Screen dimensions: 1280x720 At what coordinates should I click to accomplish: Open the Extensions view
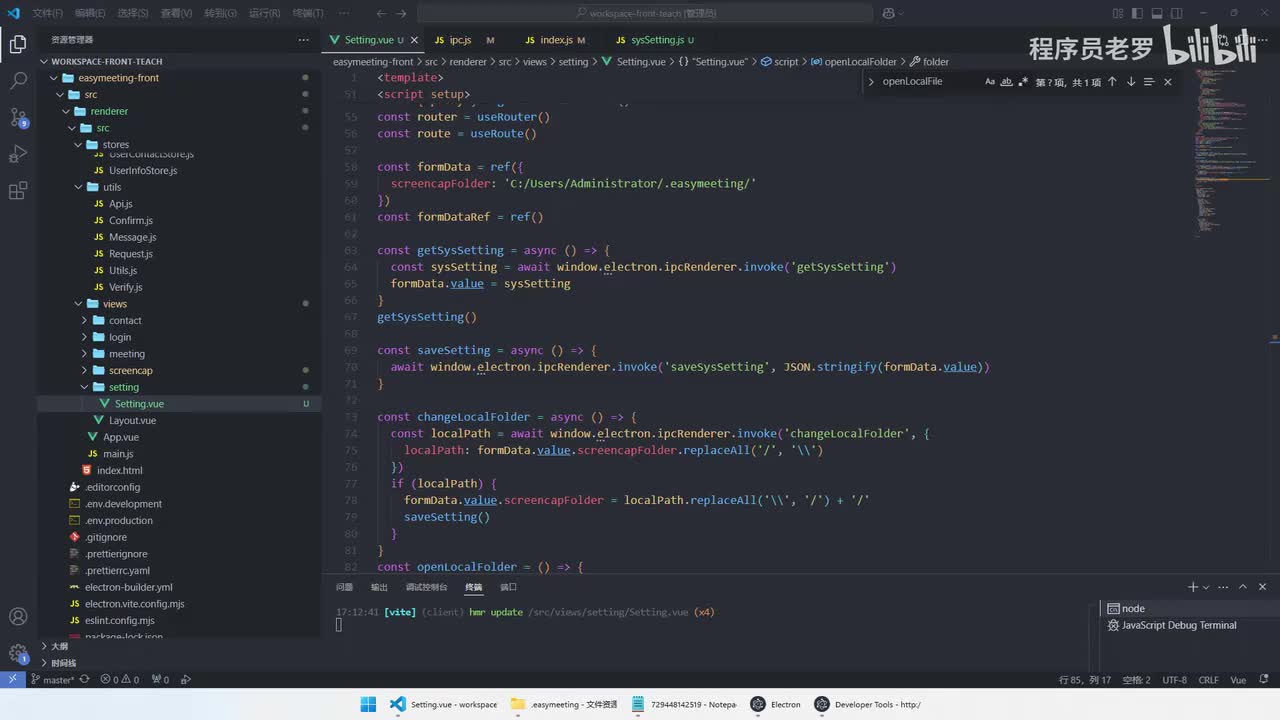[18, 191]
